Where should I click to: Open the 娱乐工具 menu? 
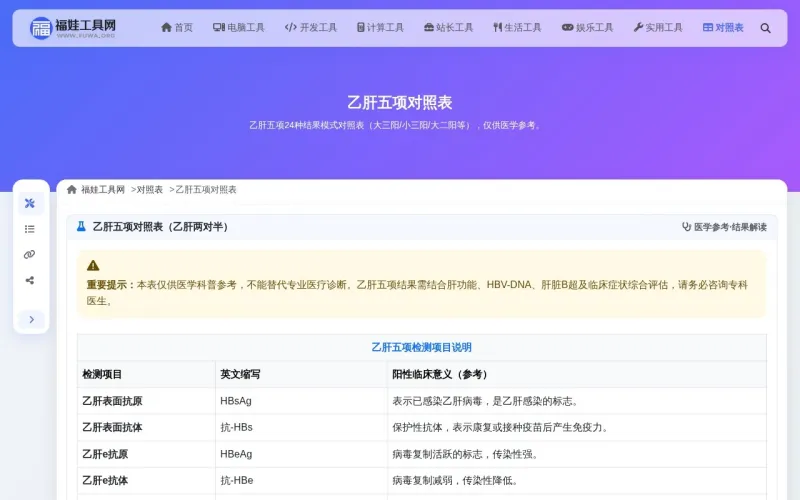tap(587, 28)
